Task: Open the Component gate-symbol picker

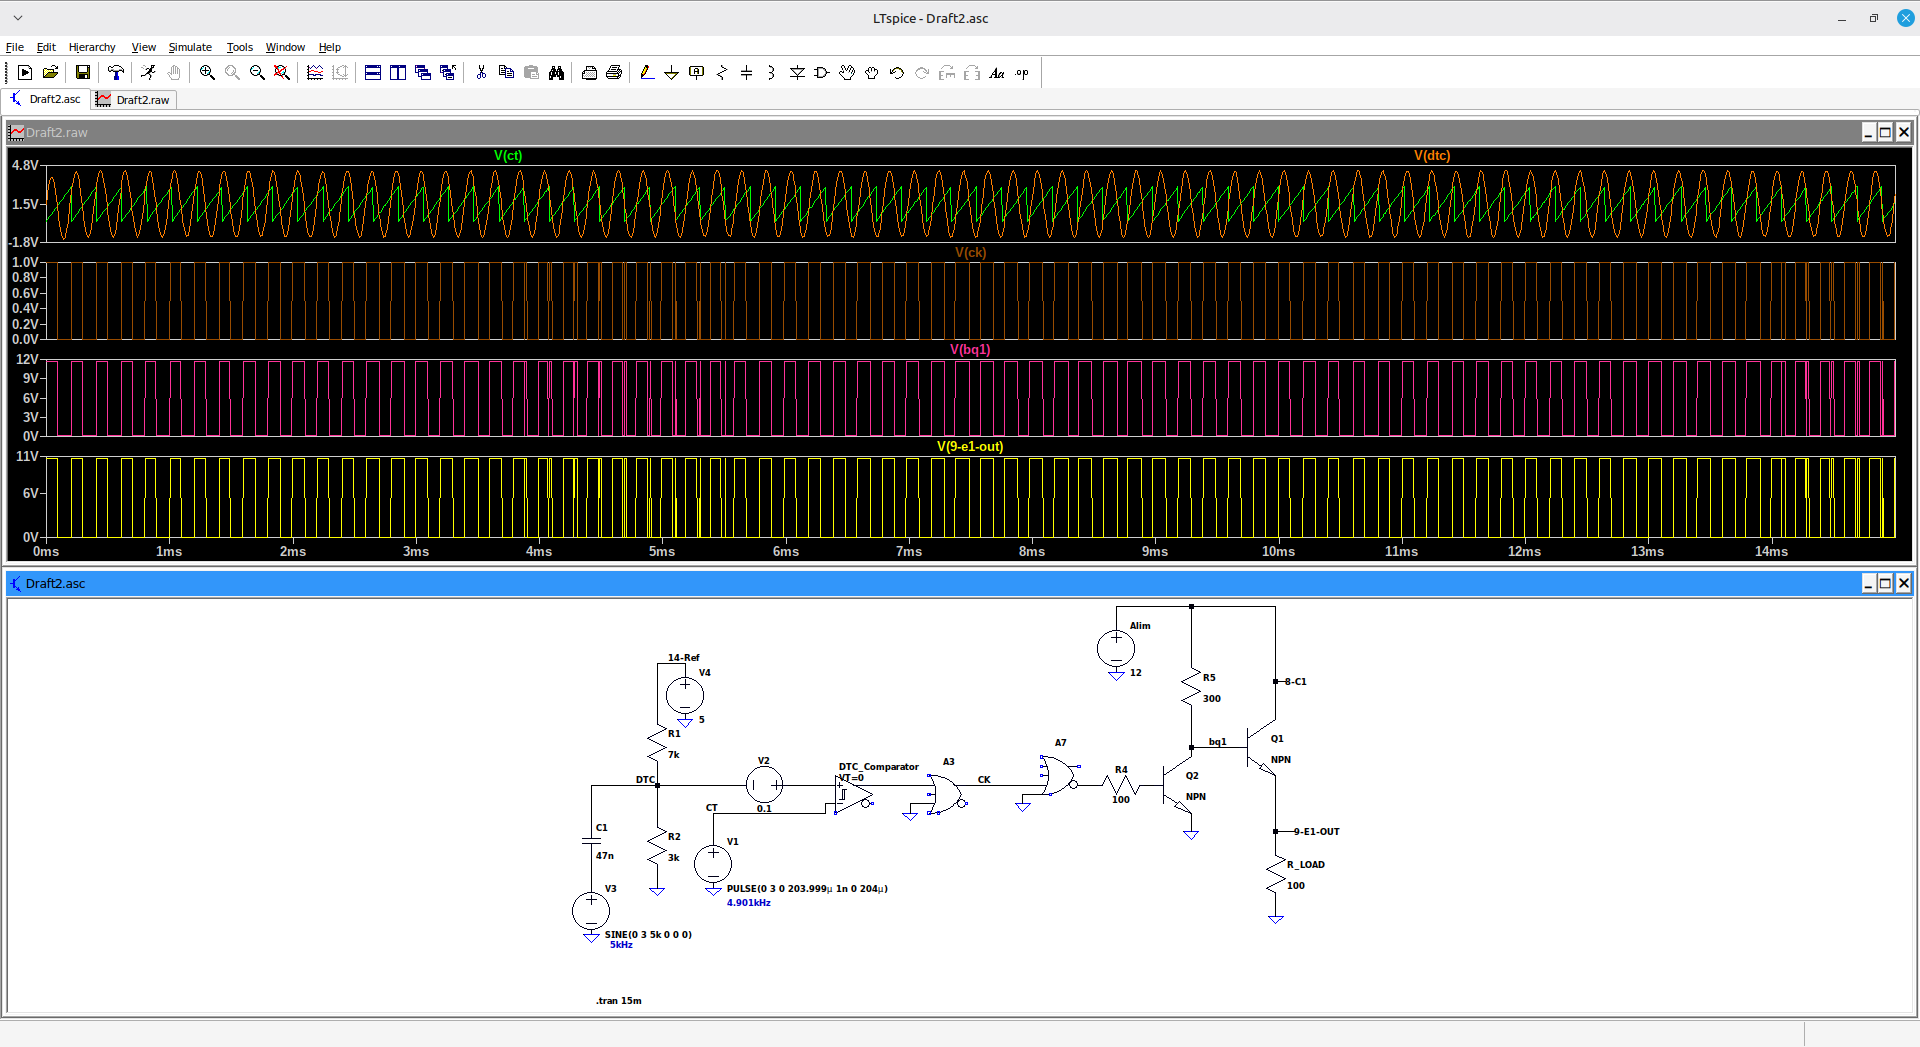Action: click(x=822, y=73)
